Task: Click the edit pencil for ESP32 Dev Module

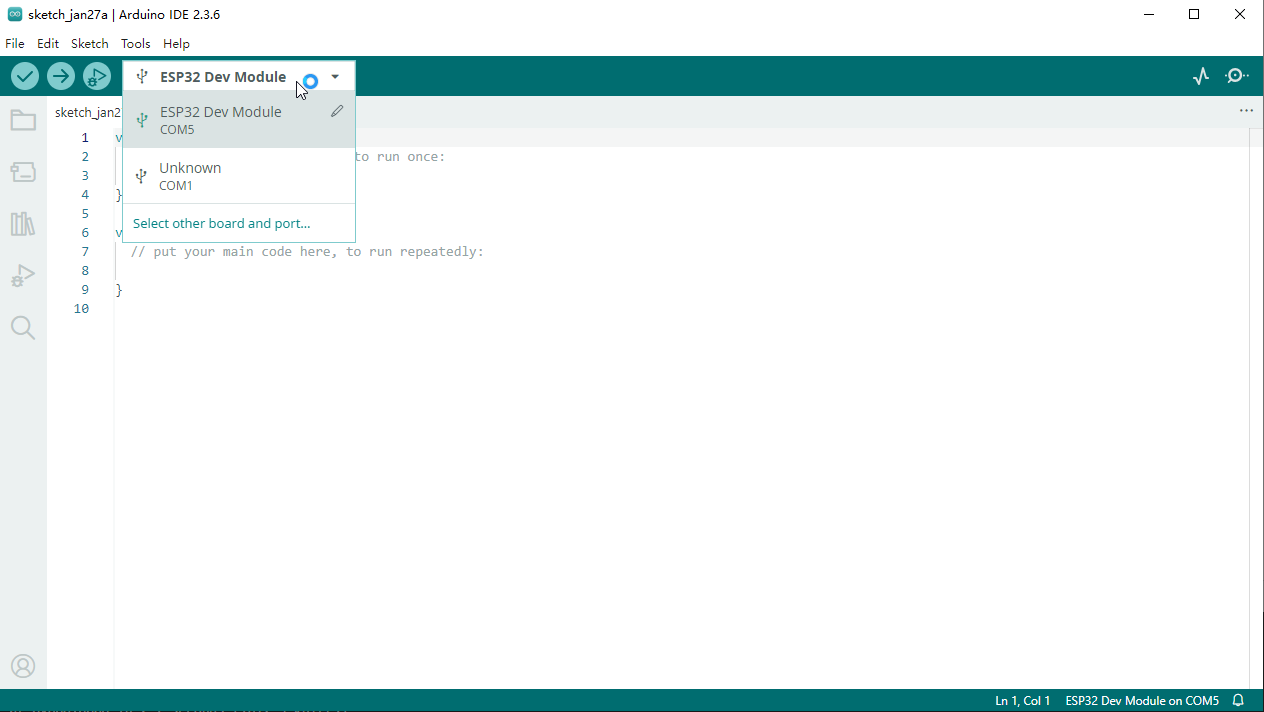Action: coord(337,112)
